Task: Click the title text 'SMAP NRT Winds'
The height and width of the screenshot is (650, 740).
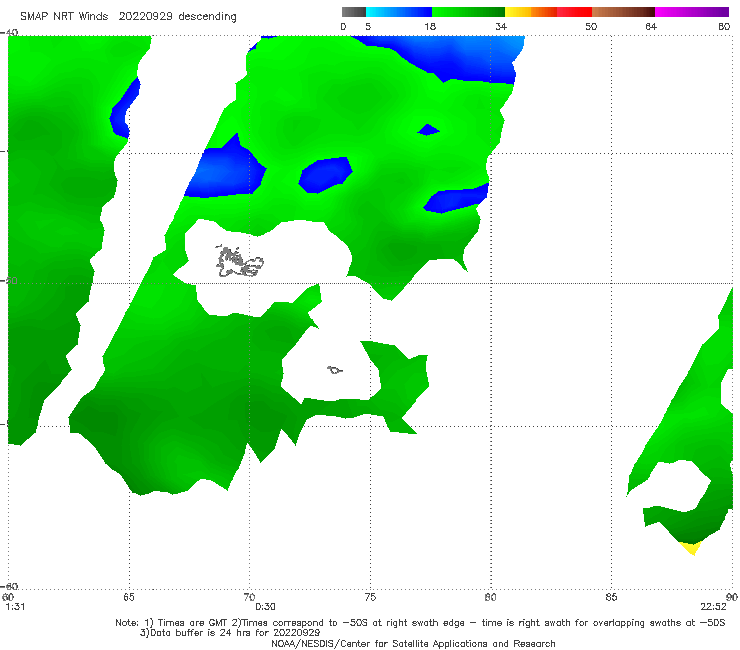Action: [64, 16]
